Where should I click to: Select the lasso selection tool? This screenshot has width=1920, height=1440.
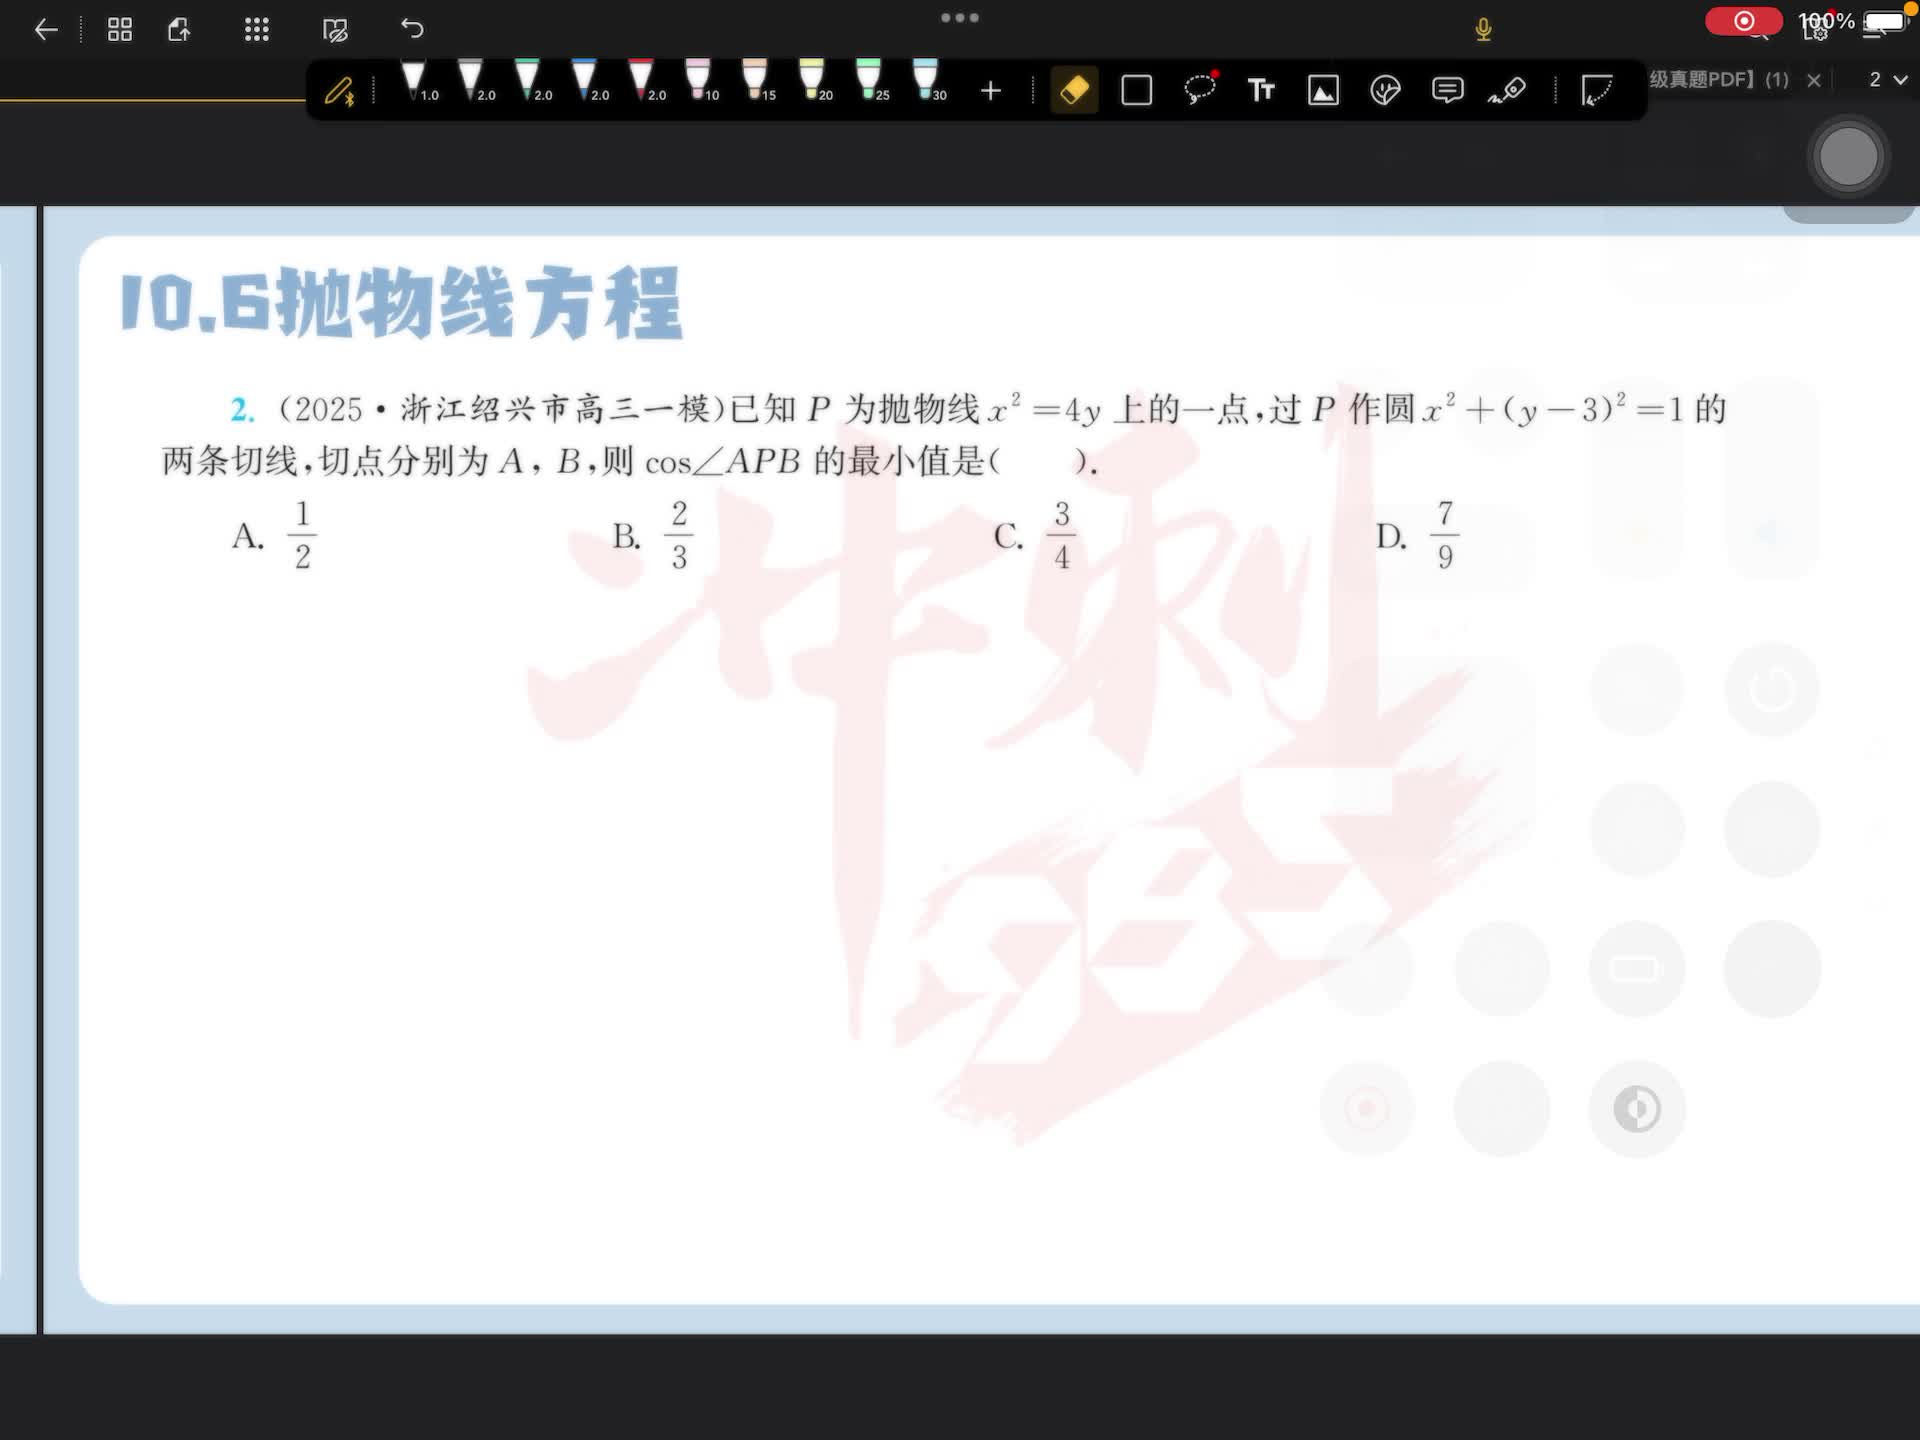point(1199,90)
